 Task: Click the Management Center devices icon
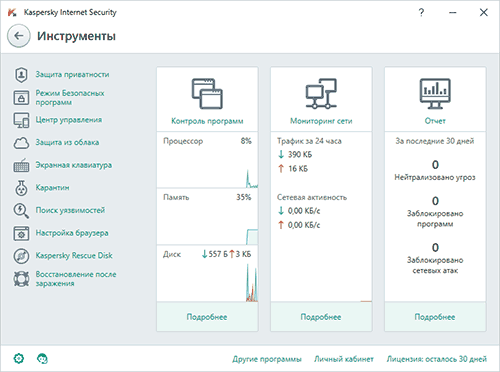point(21,120)
